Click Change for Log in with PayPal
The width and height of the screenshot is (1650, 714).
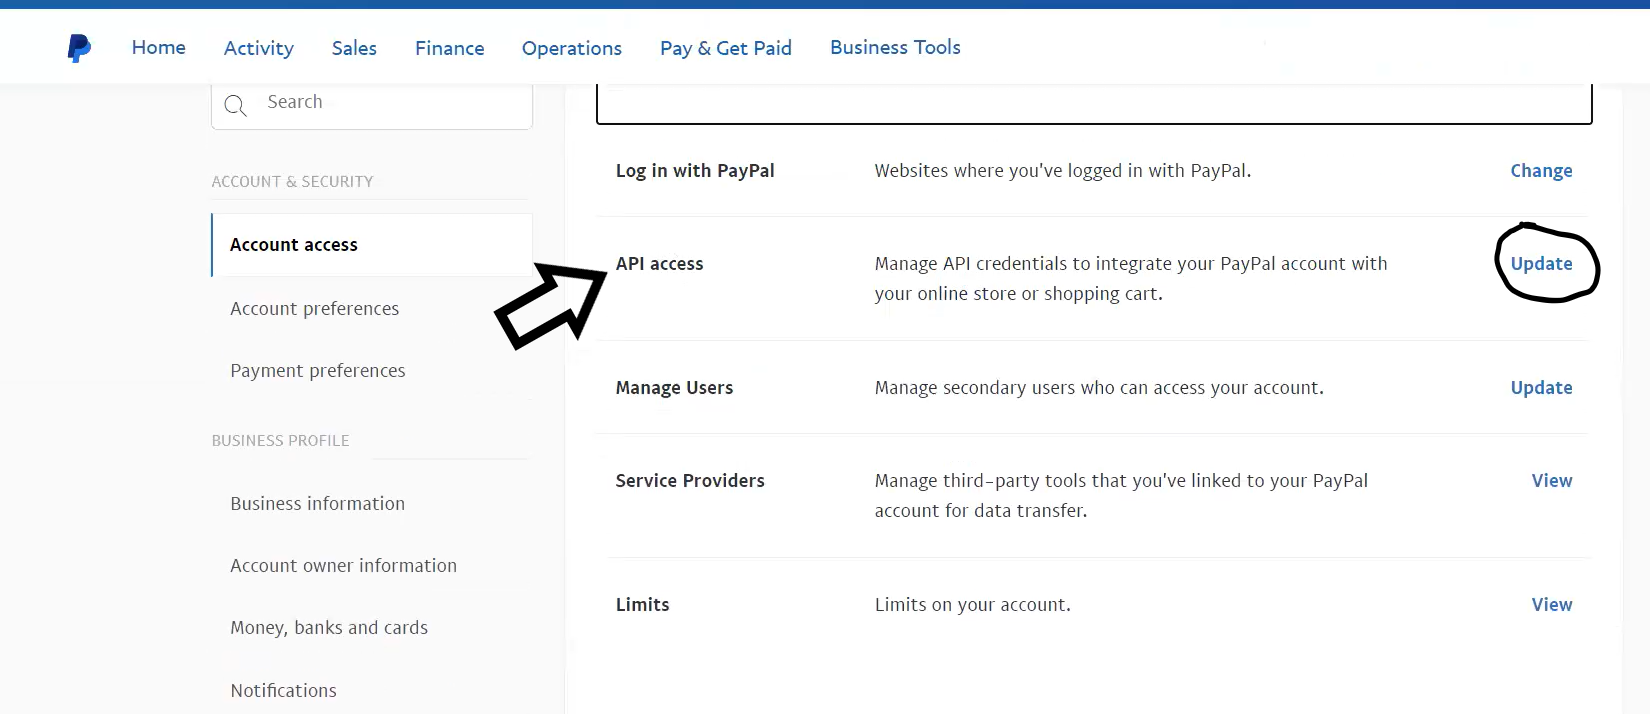(1541, 171)
